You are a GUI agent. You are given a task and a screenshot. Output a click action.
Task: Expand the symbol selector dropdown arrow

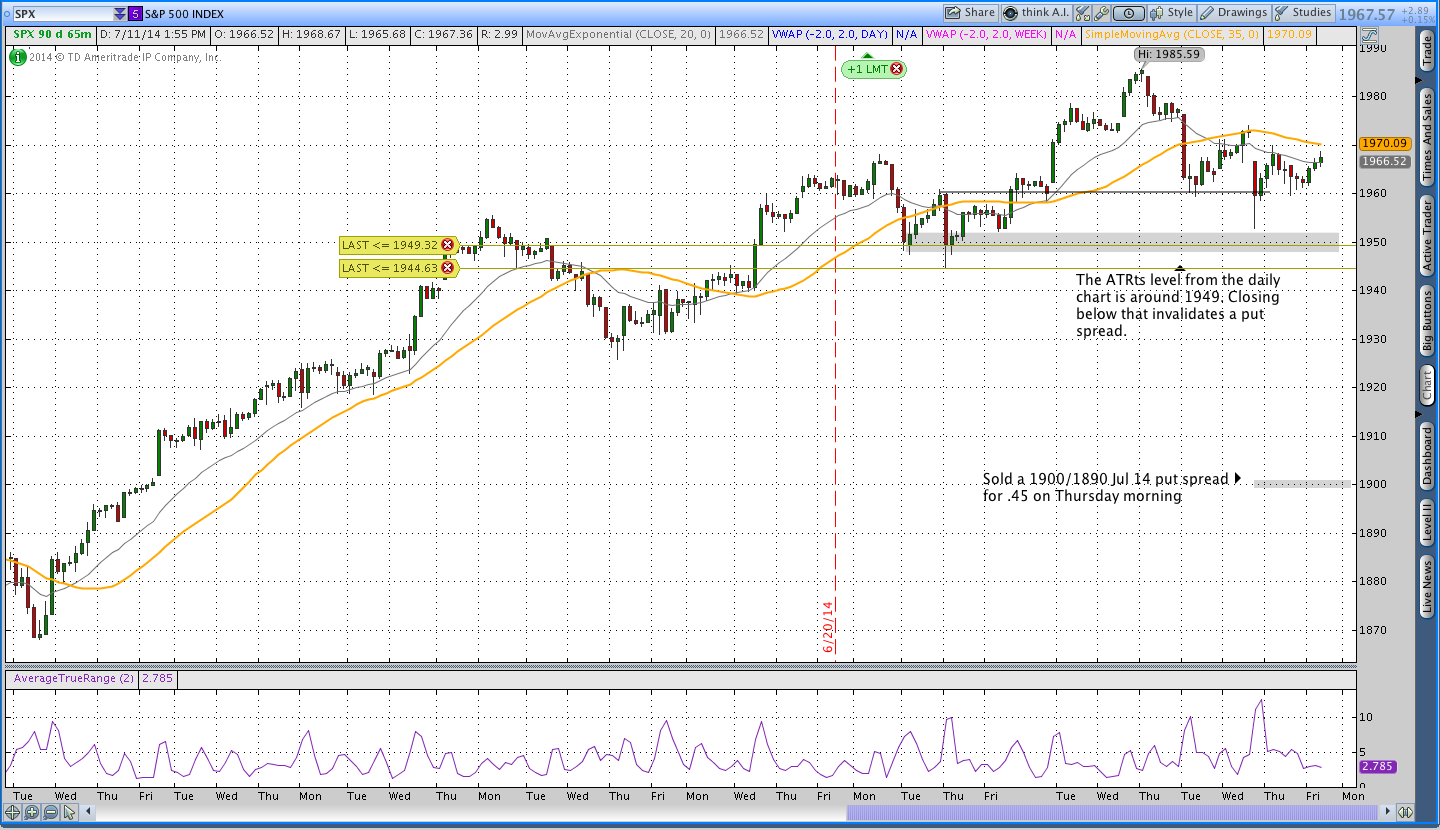click(120, 14)
